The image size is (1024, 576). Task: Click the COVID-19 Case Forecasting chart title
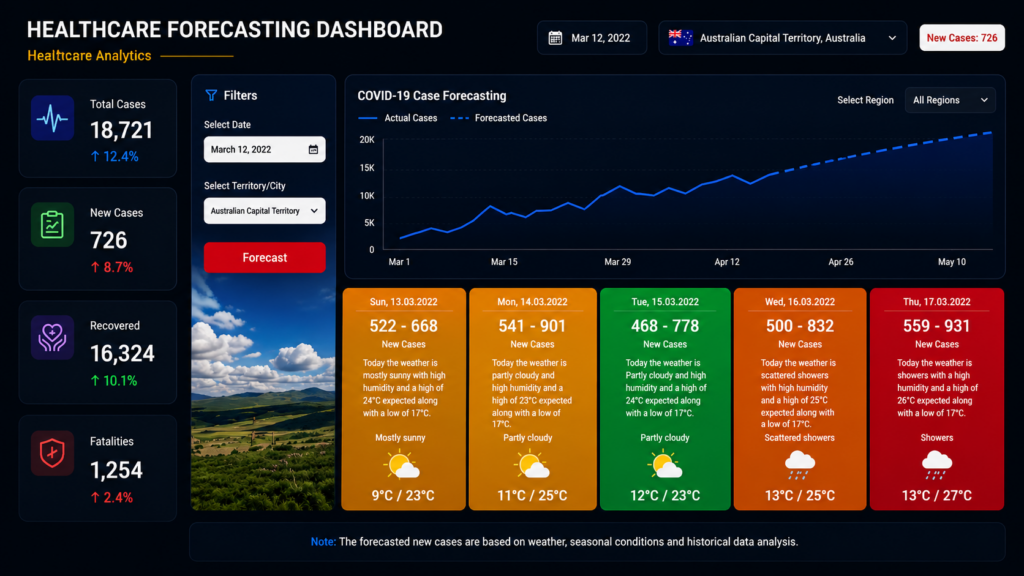coord(432,96)
